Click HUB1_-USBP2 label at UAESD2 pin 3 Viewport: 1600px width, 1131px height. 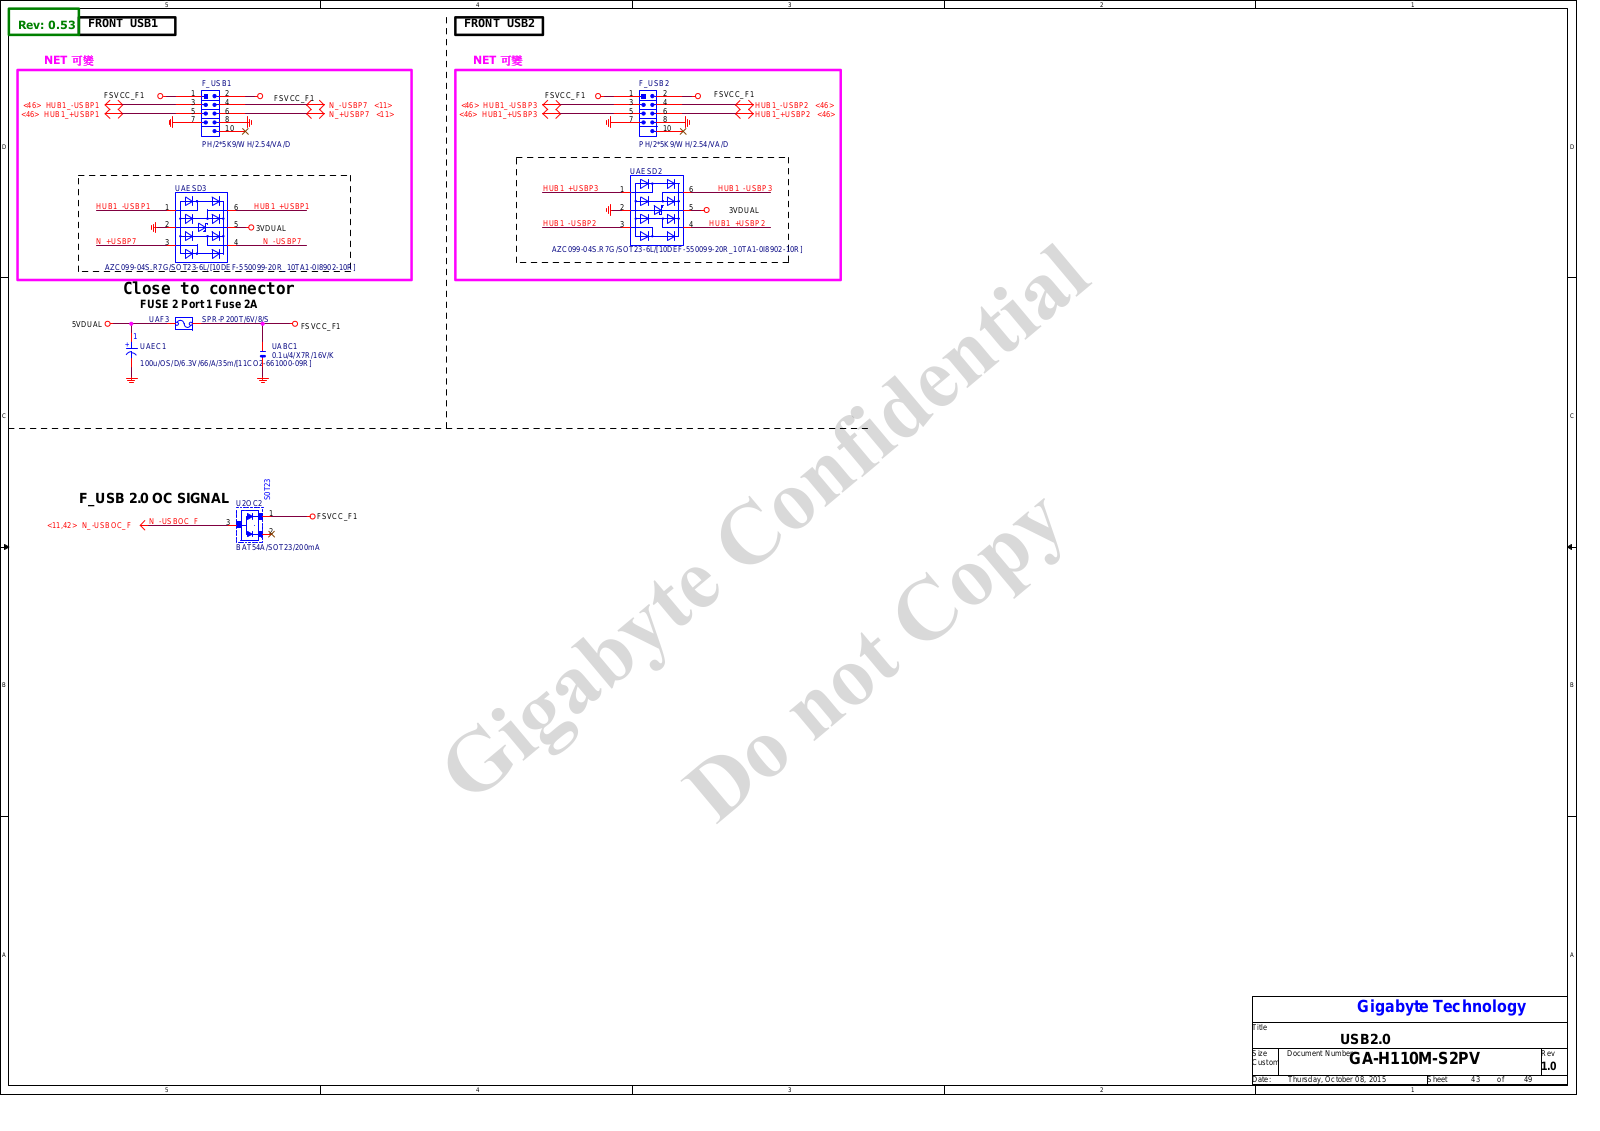pyautogui.click(x=570, y=223)
